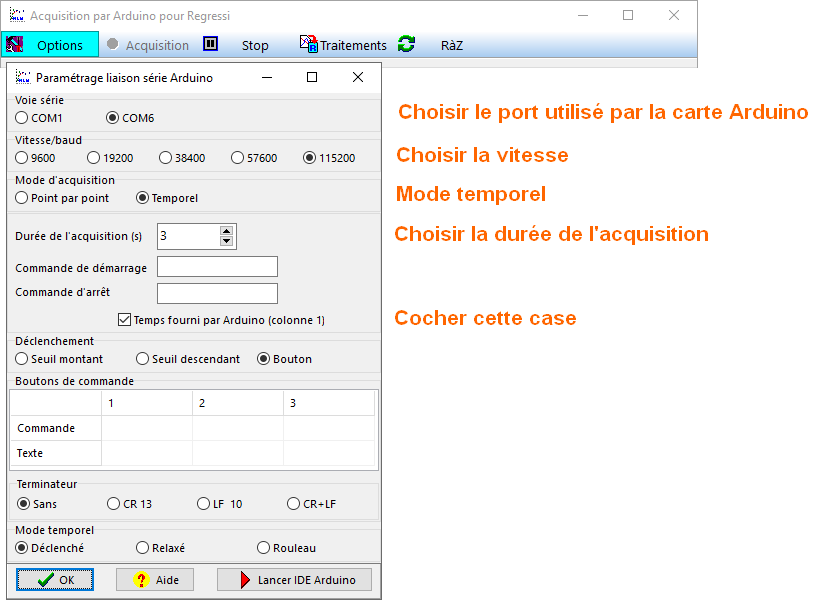Click column header 1 in Boutons table
The height and width of the screenshot is (601, 814).
147,403
